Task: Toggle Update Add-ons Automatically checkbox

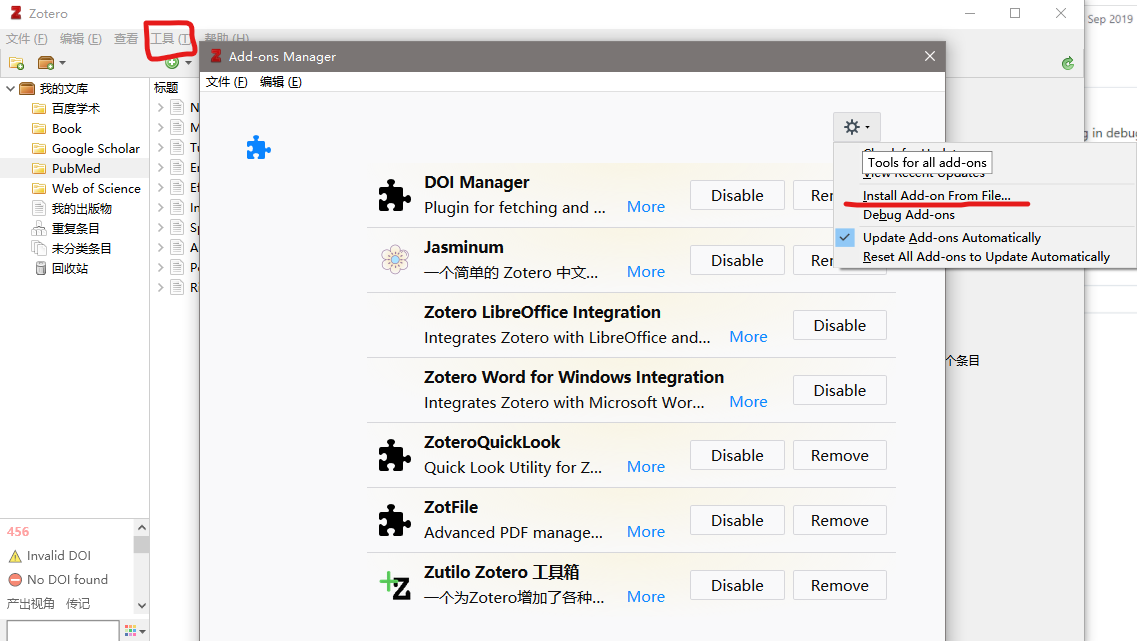Action: point(845,237)
